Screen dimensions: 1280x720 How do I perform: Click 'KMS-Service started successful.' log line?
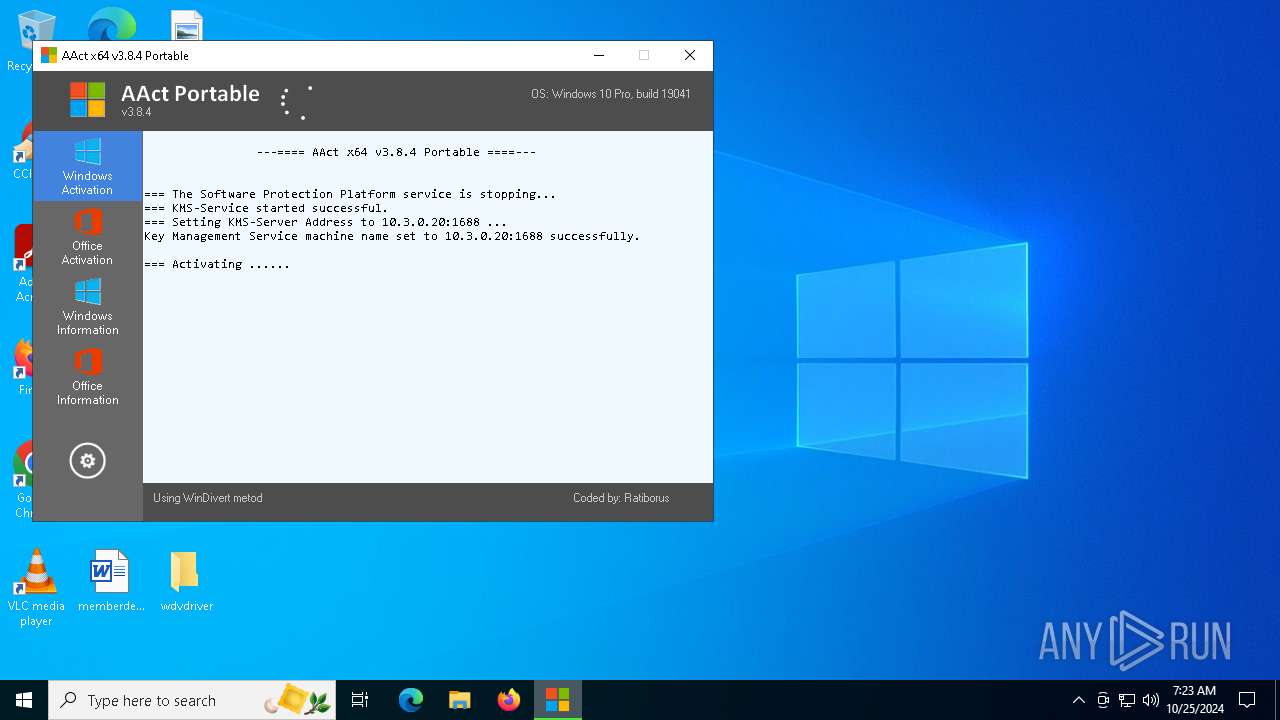point(266,208)
